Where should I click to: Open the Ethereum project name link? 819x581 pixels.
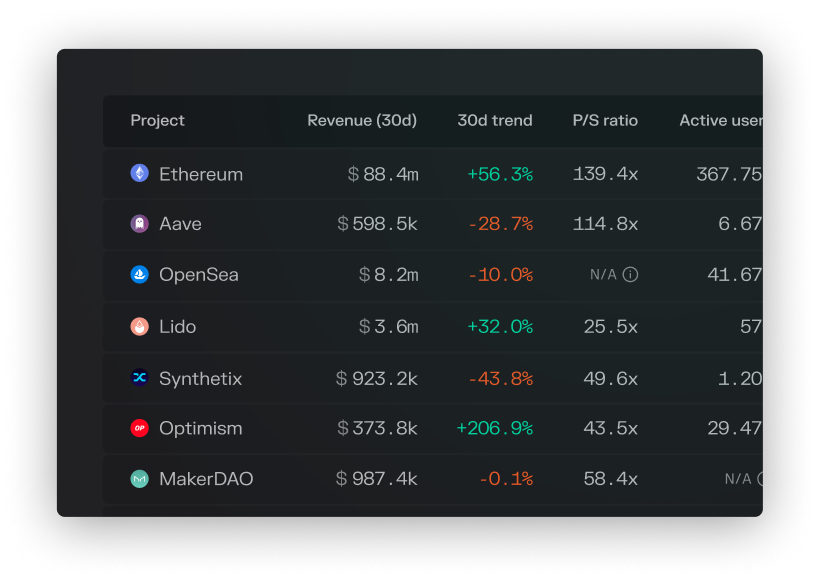point(200,173)
